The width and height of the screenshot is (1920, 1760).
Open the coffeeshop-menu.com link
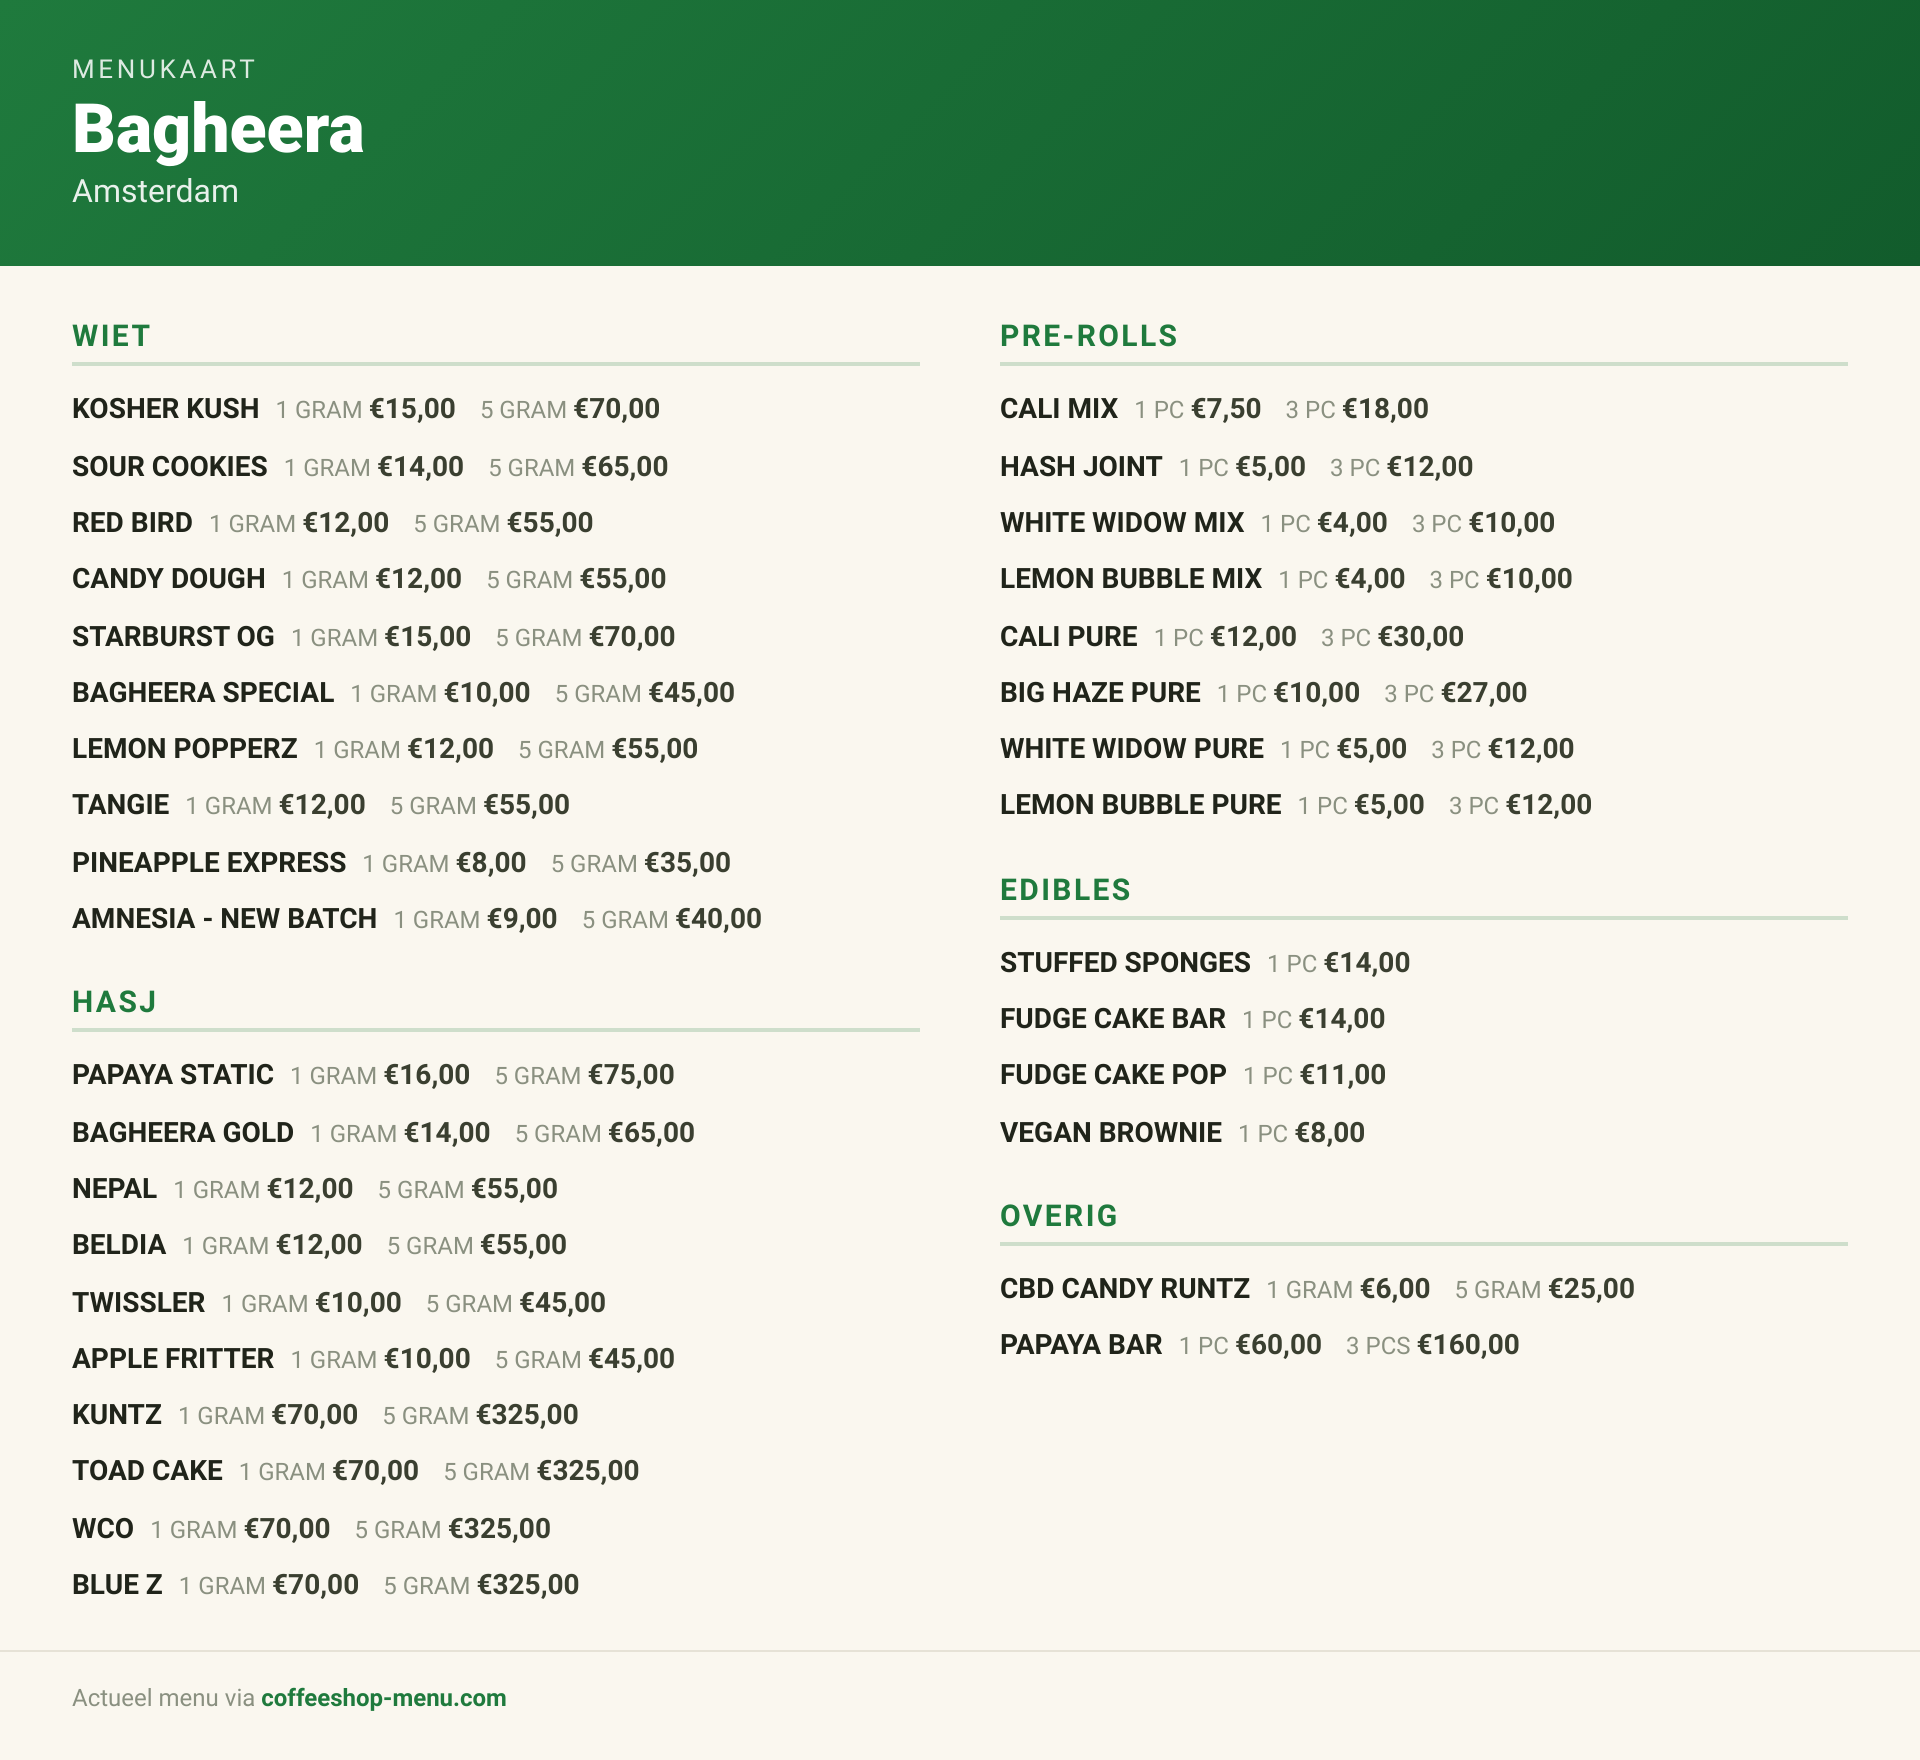pyautogui.click(x=383, y=1698)
